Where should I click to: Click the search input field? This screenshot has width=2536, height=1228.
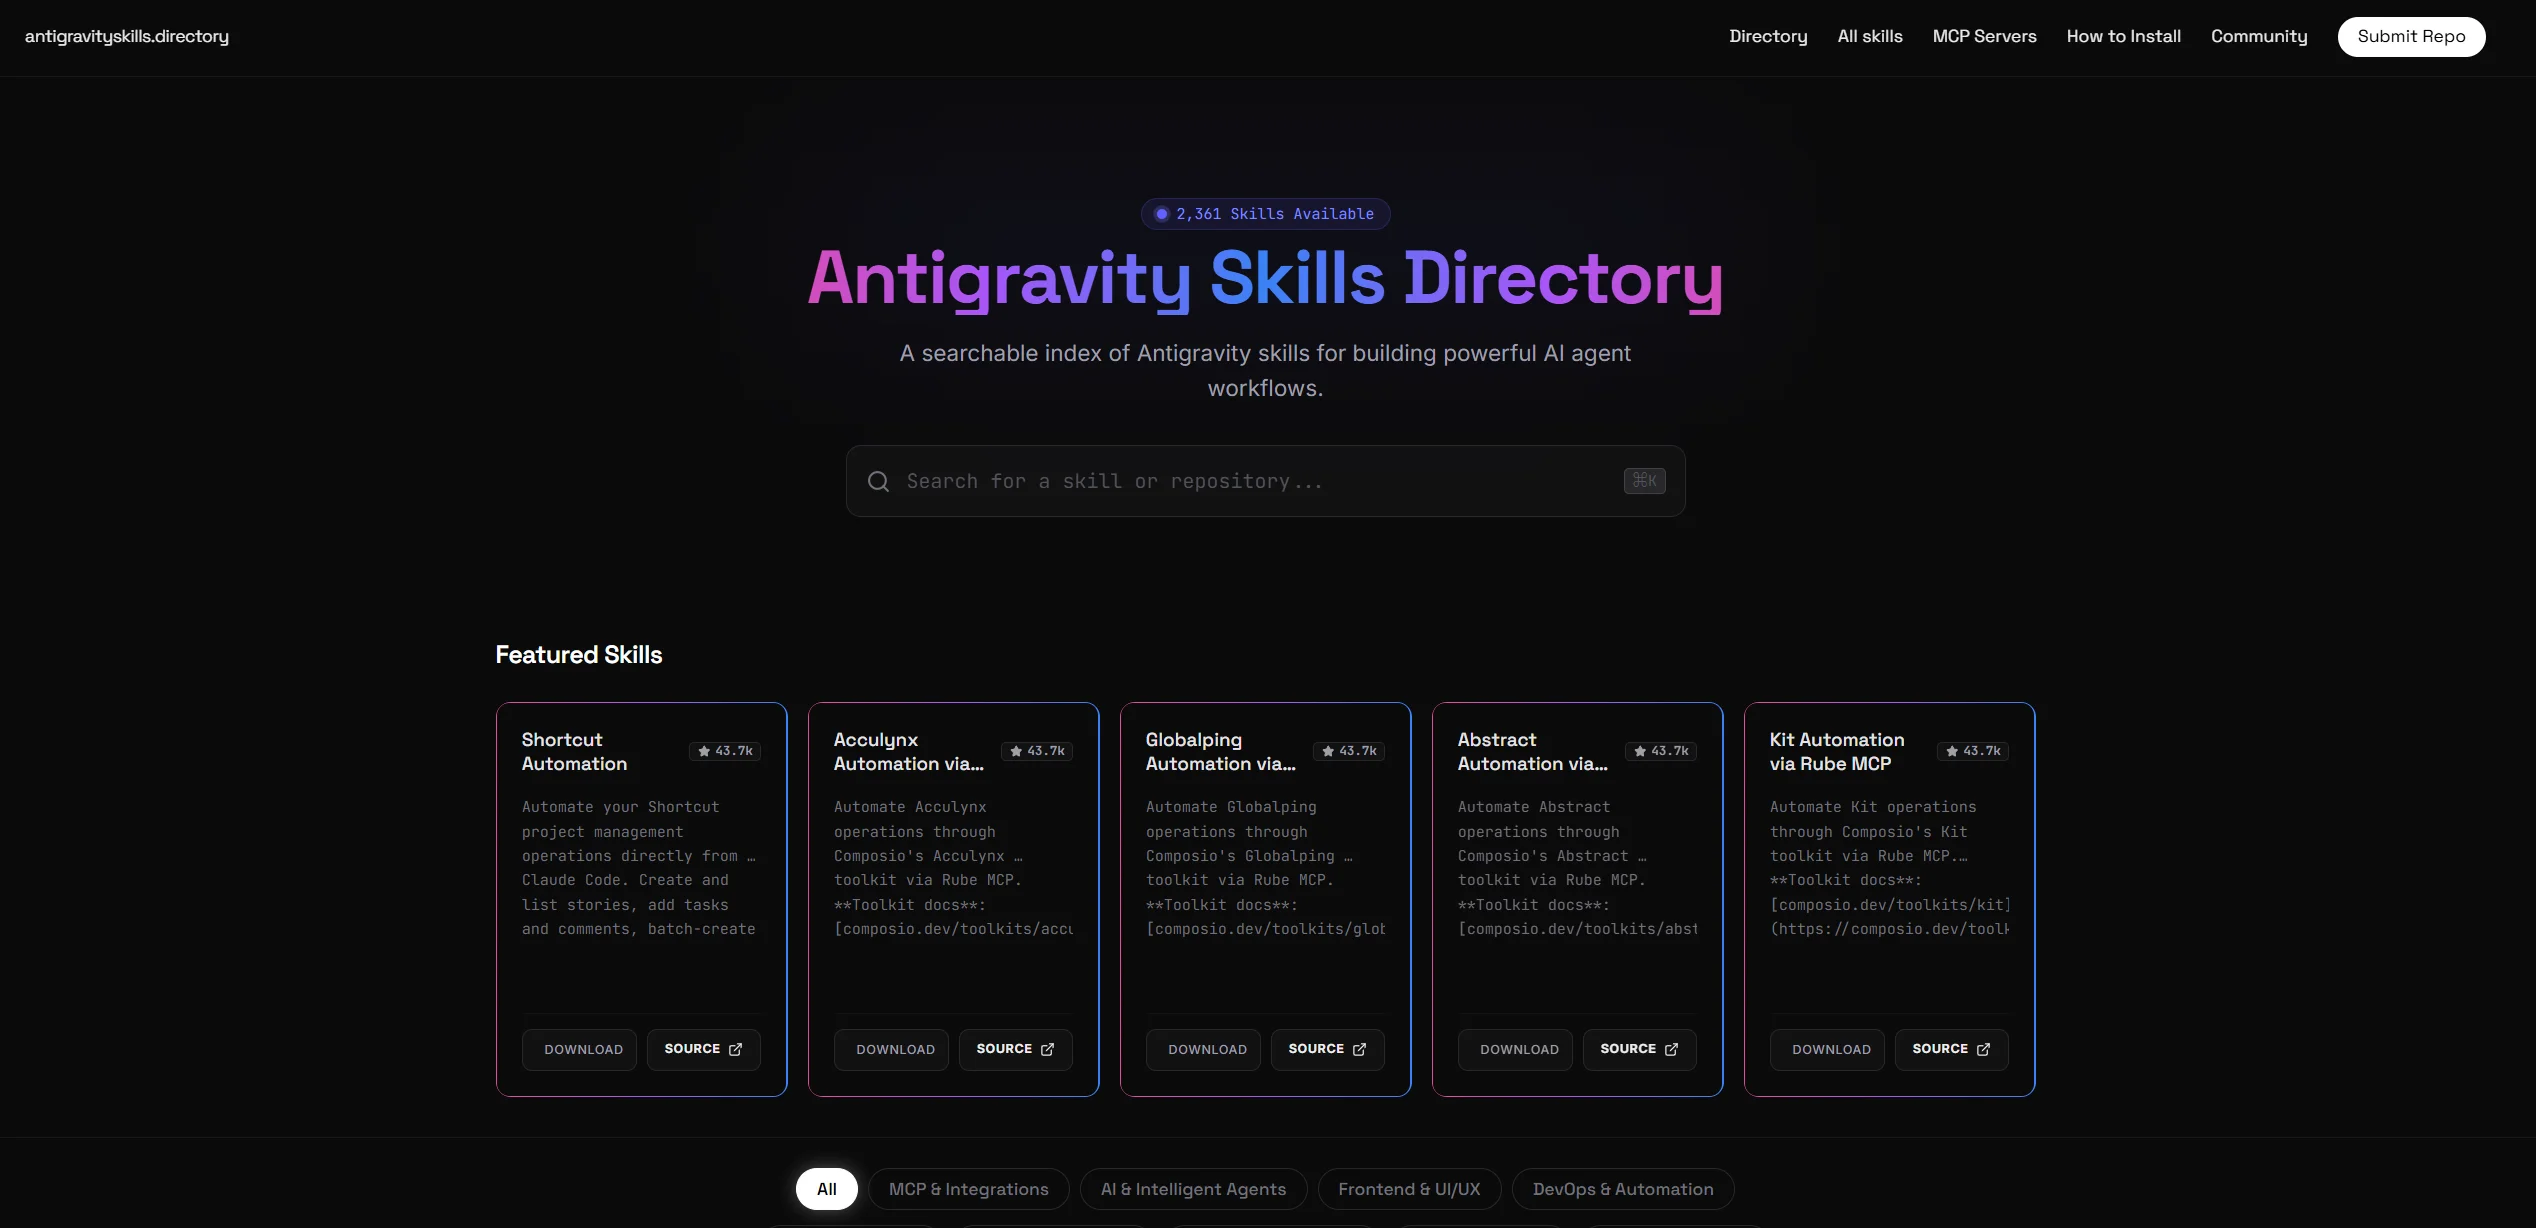click(x=1200, y=481)
